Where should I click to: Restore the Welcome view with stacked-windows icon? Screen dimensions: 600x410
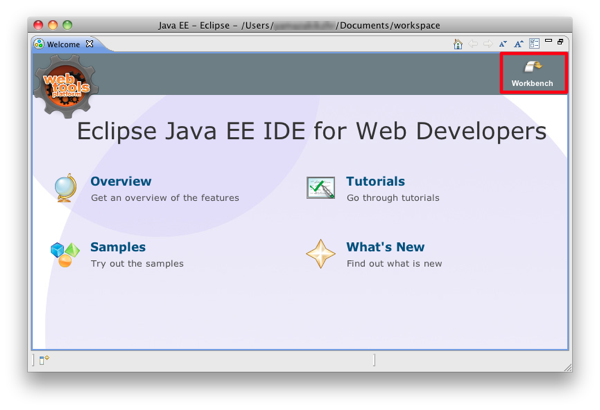pyautogui.click(x=560, y=42)
